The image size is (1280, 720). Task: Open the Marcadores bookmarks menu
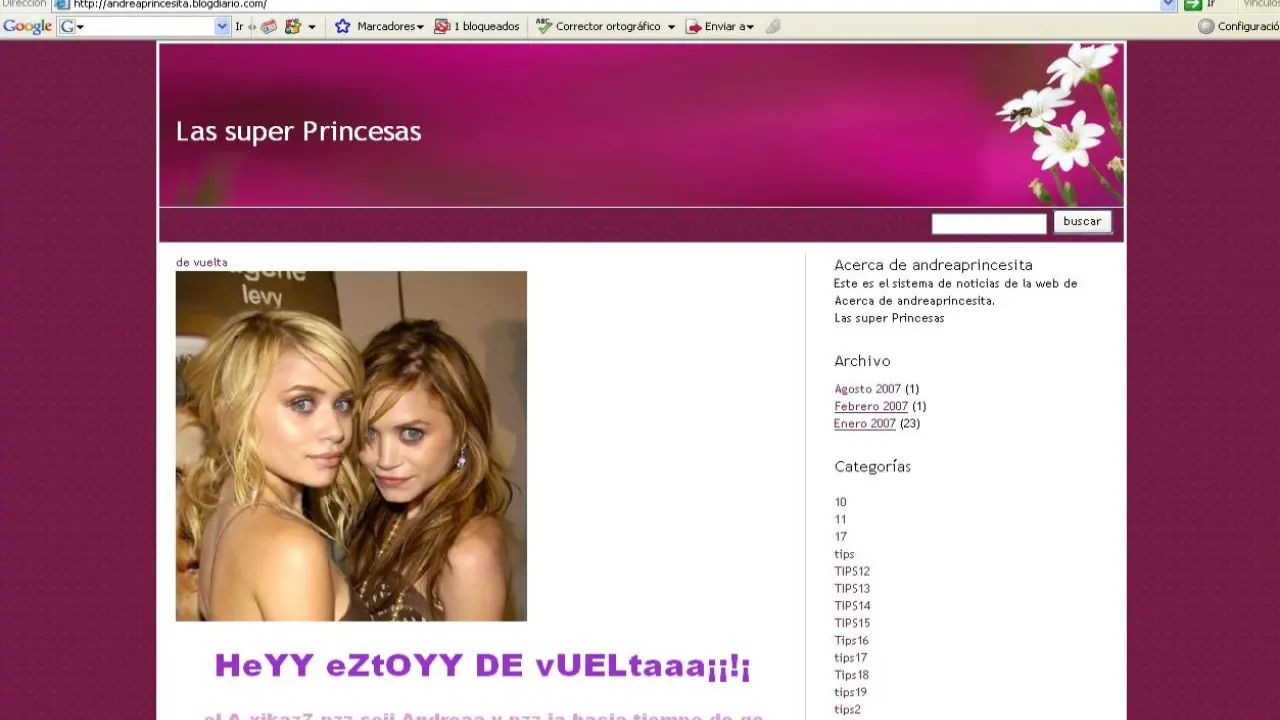click(390, 27)
